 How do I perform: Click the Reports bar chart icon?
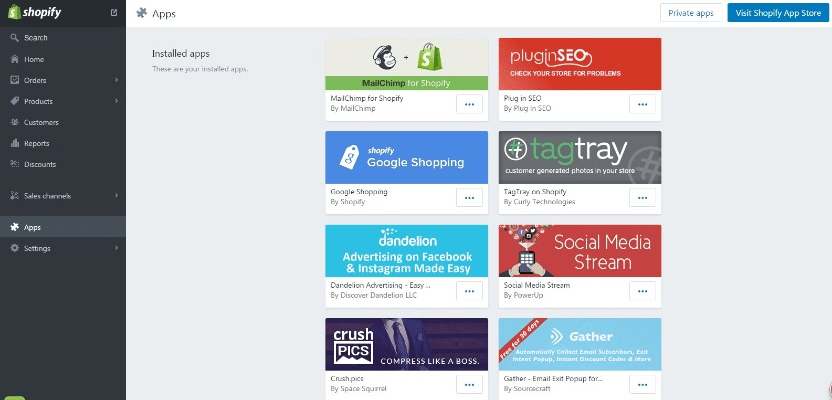point(14,143)
